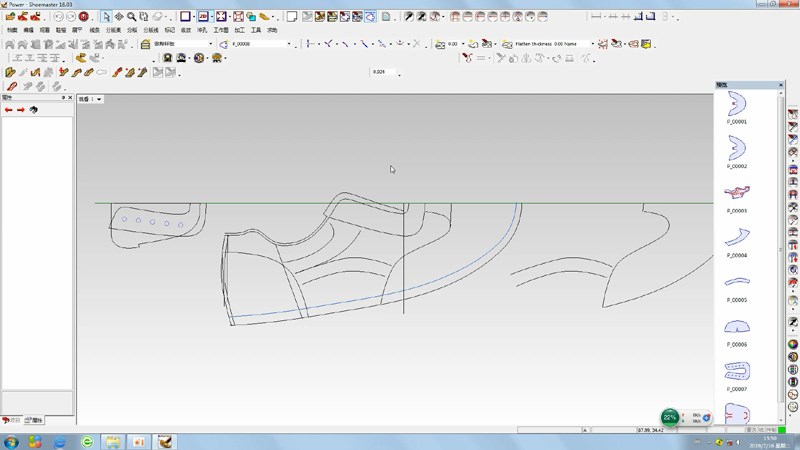Click the magnifier zoom tool

(132, 17)
